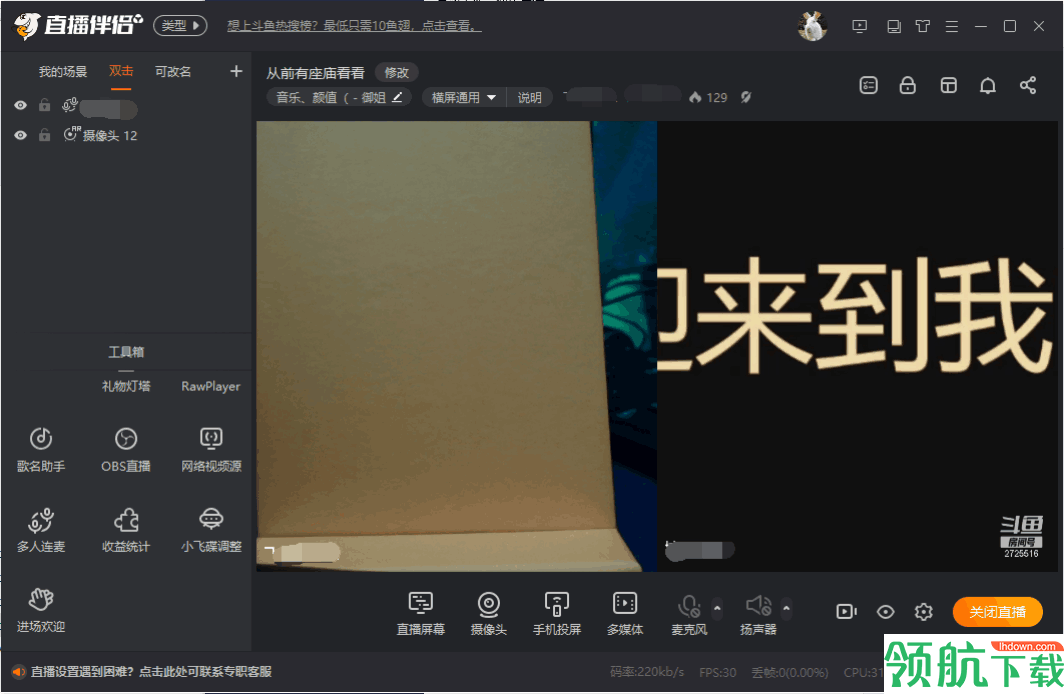Add 摄像头 camera source
This screenshot has width=1064, height=694.
click(x=489, y=613)
